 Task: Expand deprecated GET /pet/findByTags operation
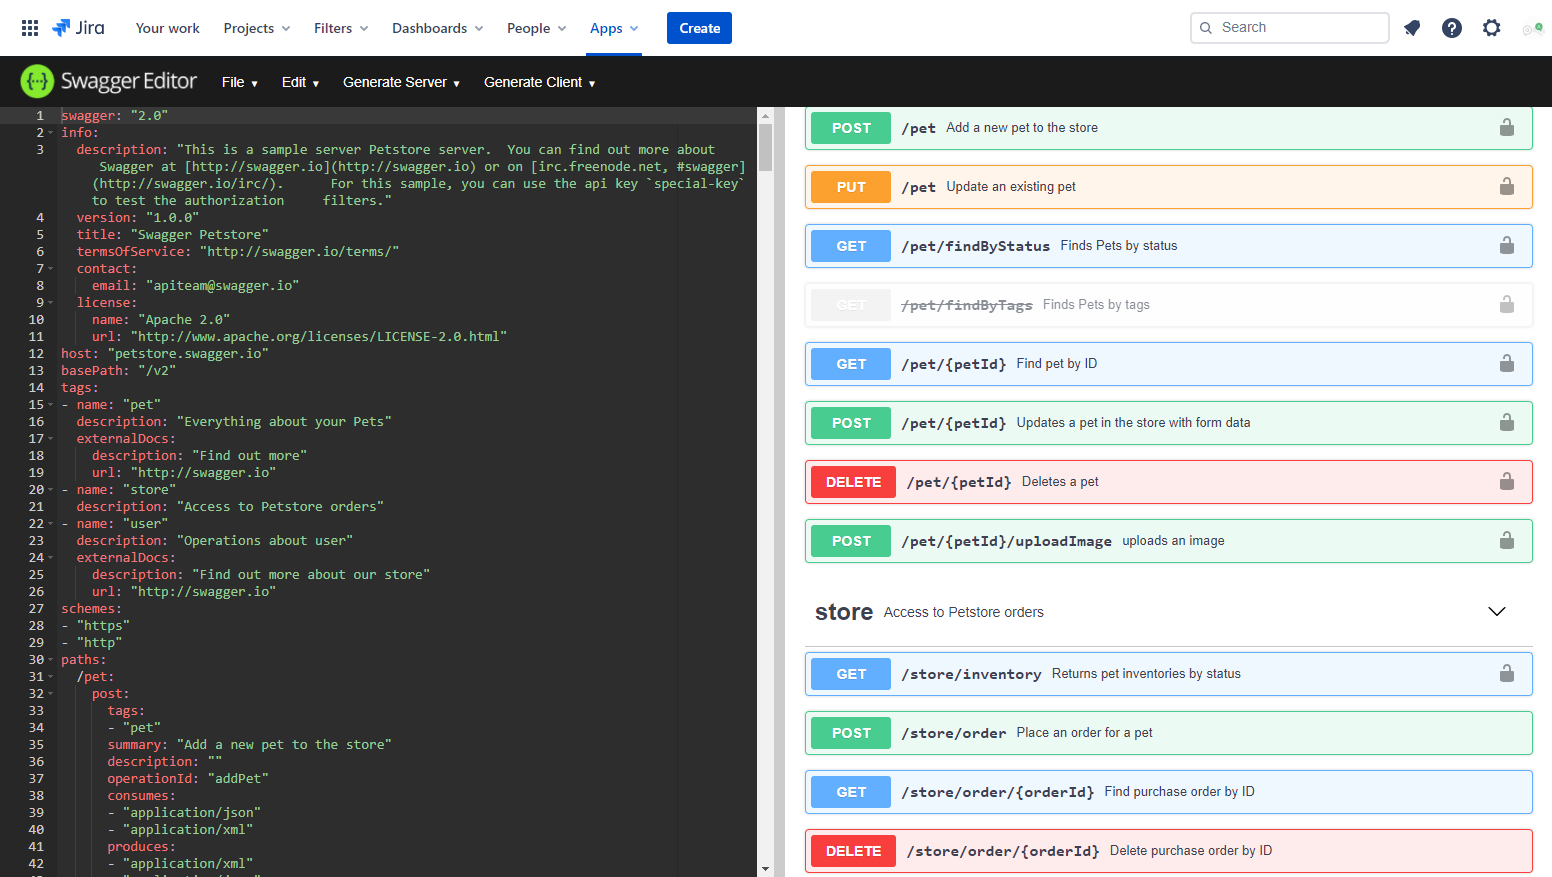click(1168, 305)
